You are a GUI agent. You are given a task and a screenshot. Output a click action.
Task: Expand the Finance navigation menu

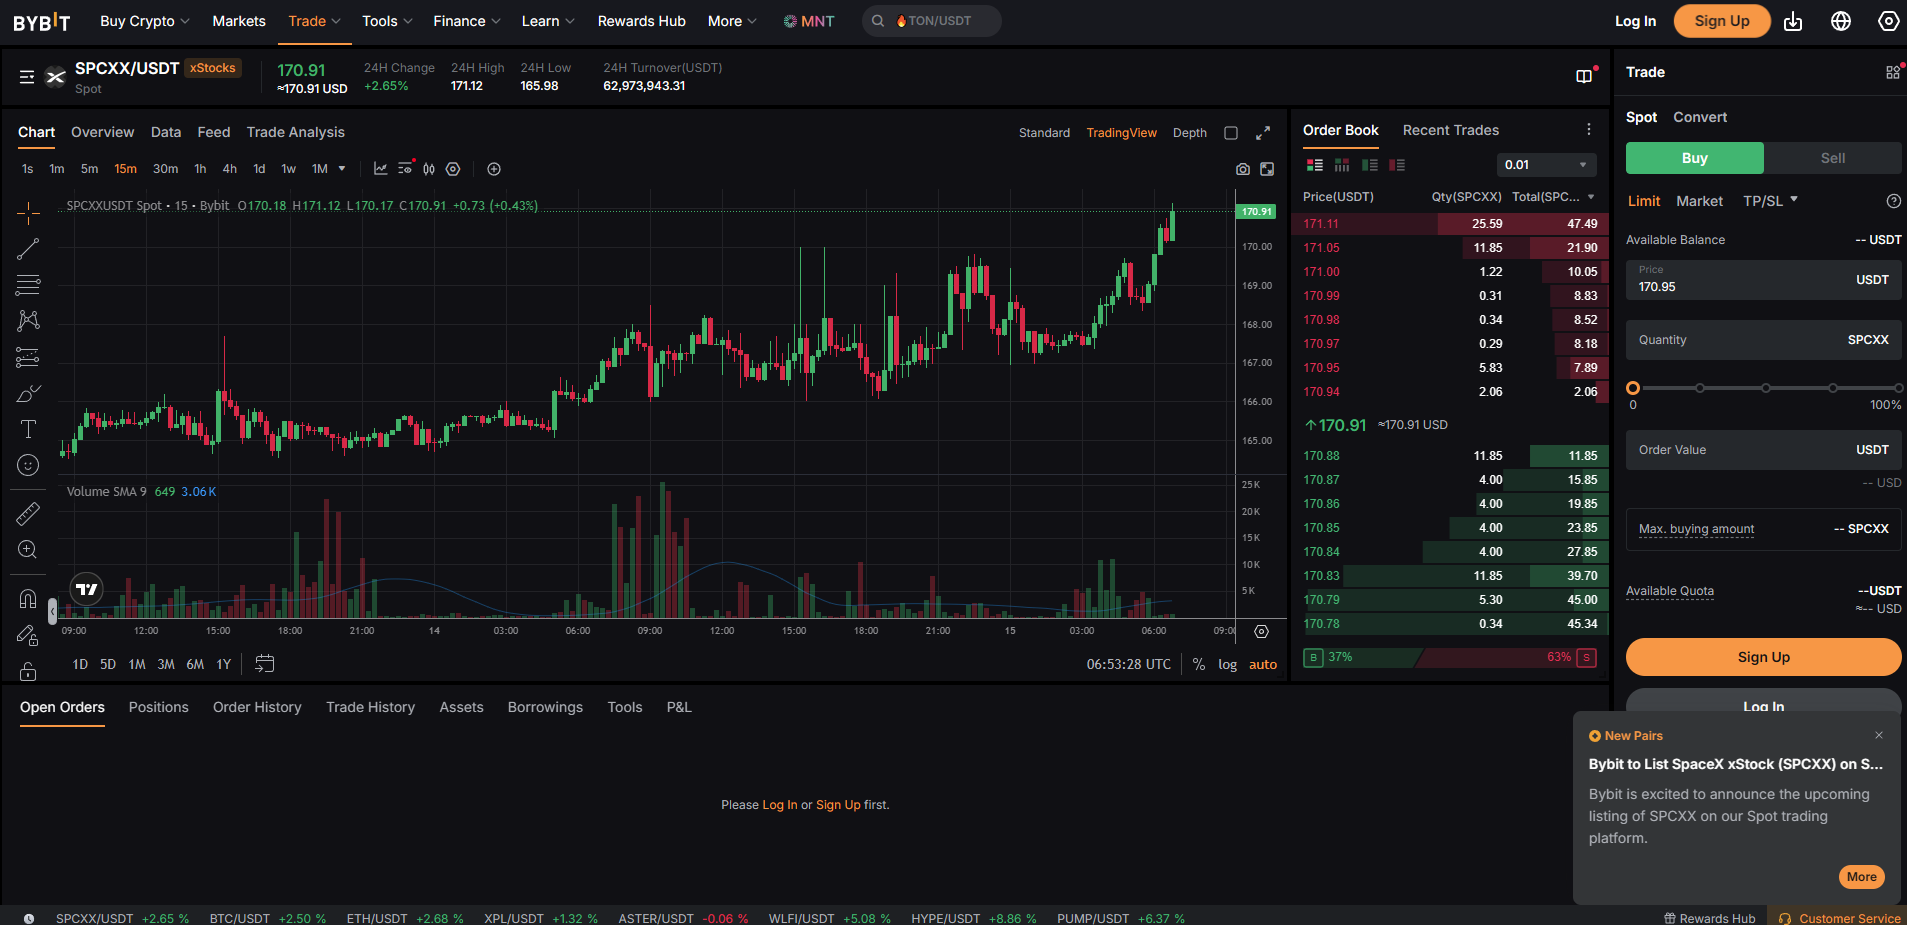pos(466,21)
